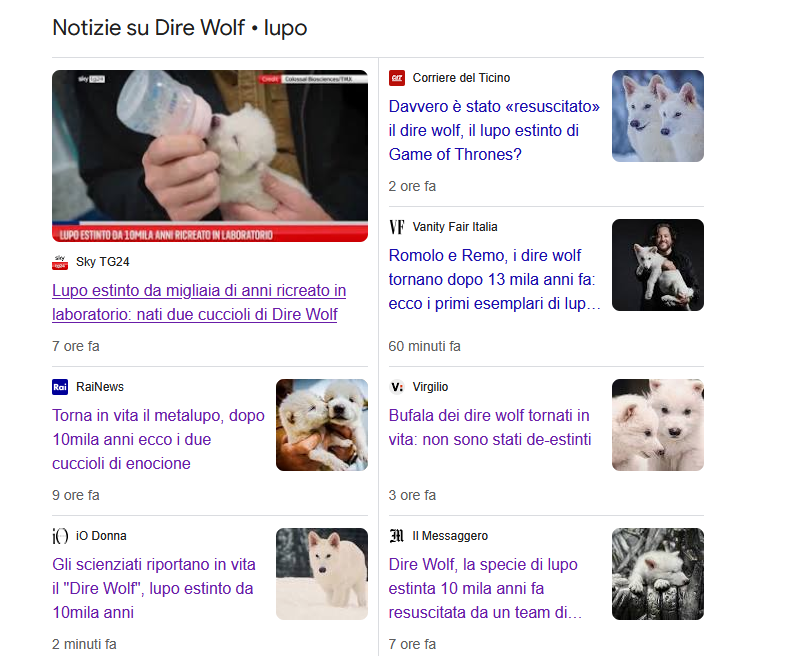This screenshot has height=656, width=789.
Task: Click the Corriere del Ticino logo icon
Action: click(x=397, y=78)
